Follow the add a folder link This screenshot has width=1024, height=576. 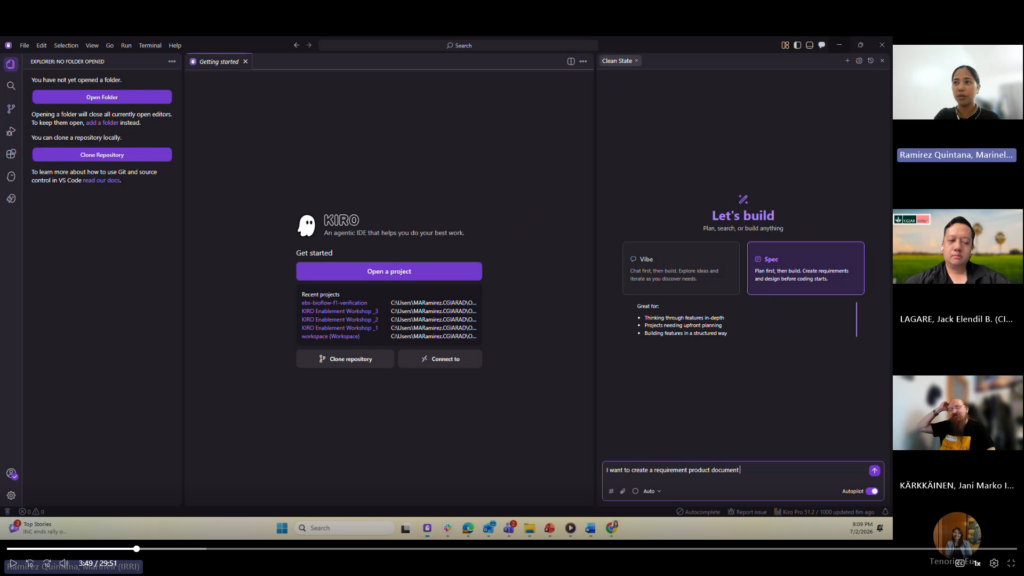tap(102, 123)
